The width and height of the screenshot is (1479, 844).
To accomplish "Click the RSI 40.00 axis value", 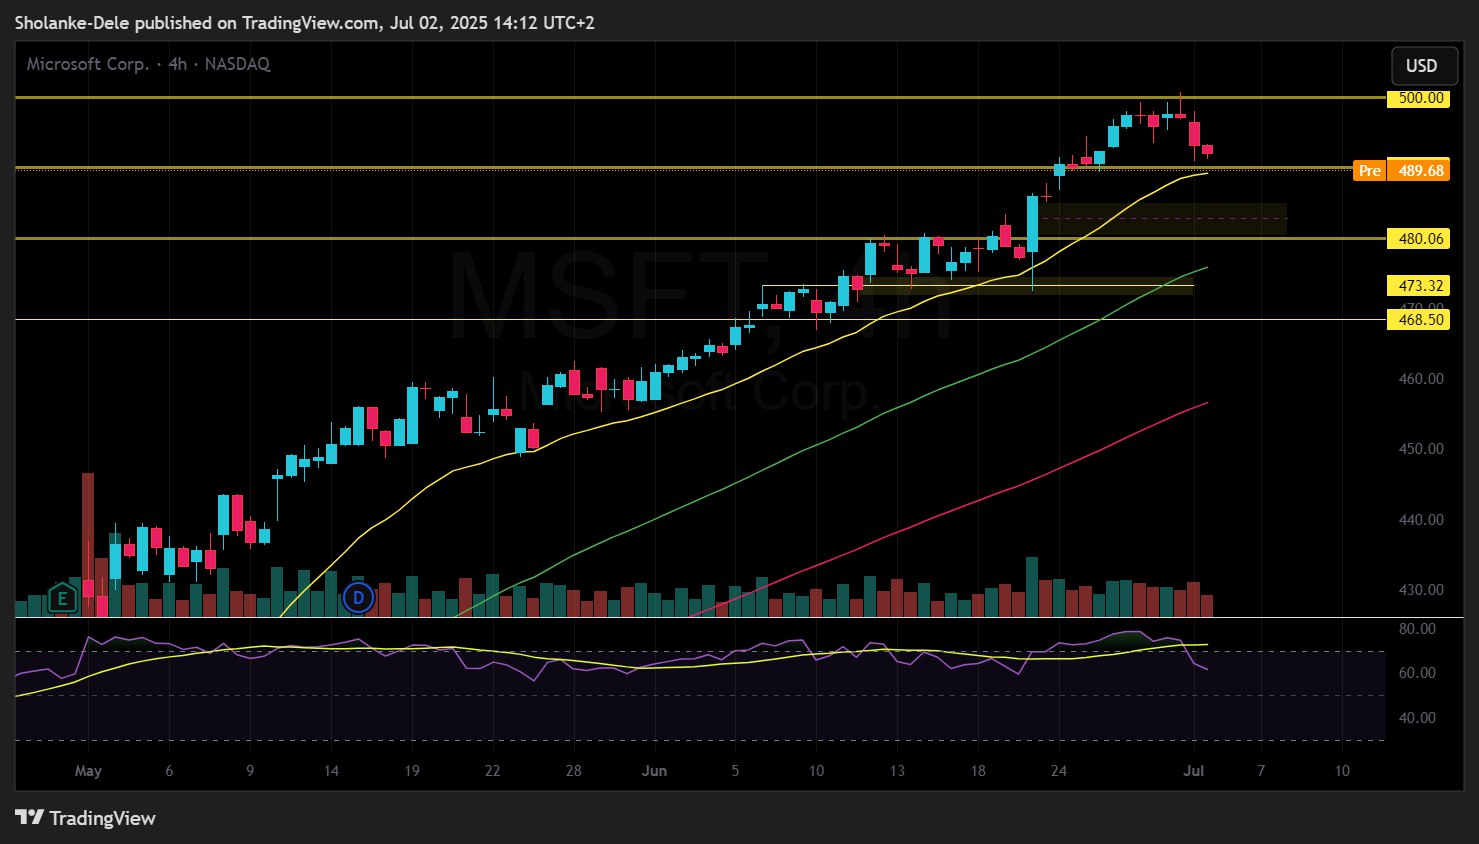I will pos(1417,718).
